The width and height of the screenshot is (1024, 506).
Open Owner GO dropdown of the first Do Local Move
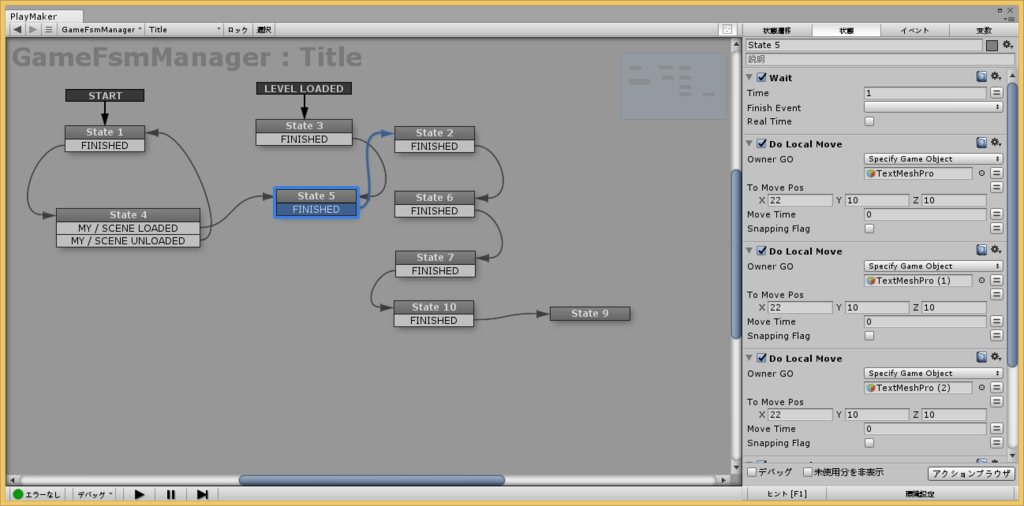tap(933, 159)
